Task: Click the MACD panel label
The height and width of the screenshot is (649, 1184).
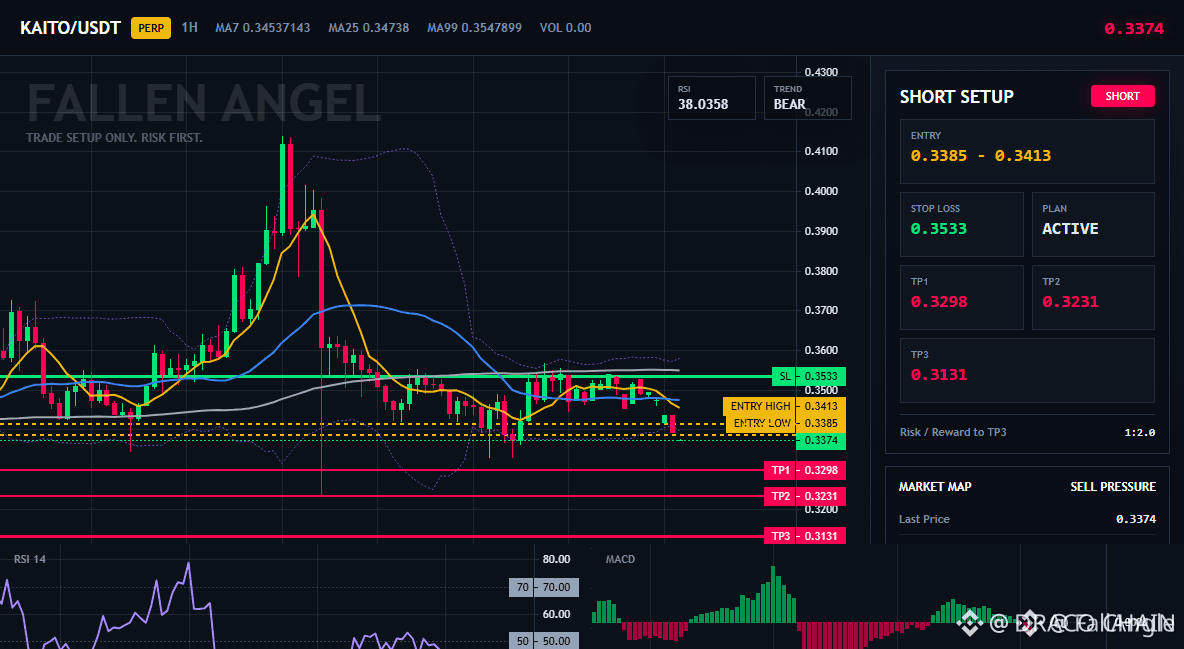Action: (x=620, y=559)
